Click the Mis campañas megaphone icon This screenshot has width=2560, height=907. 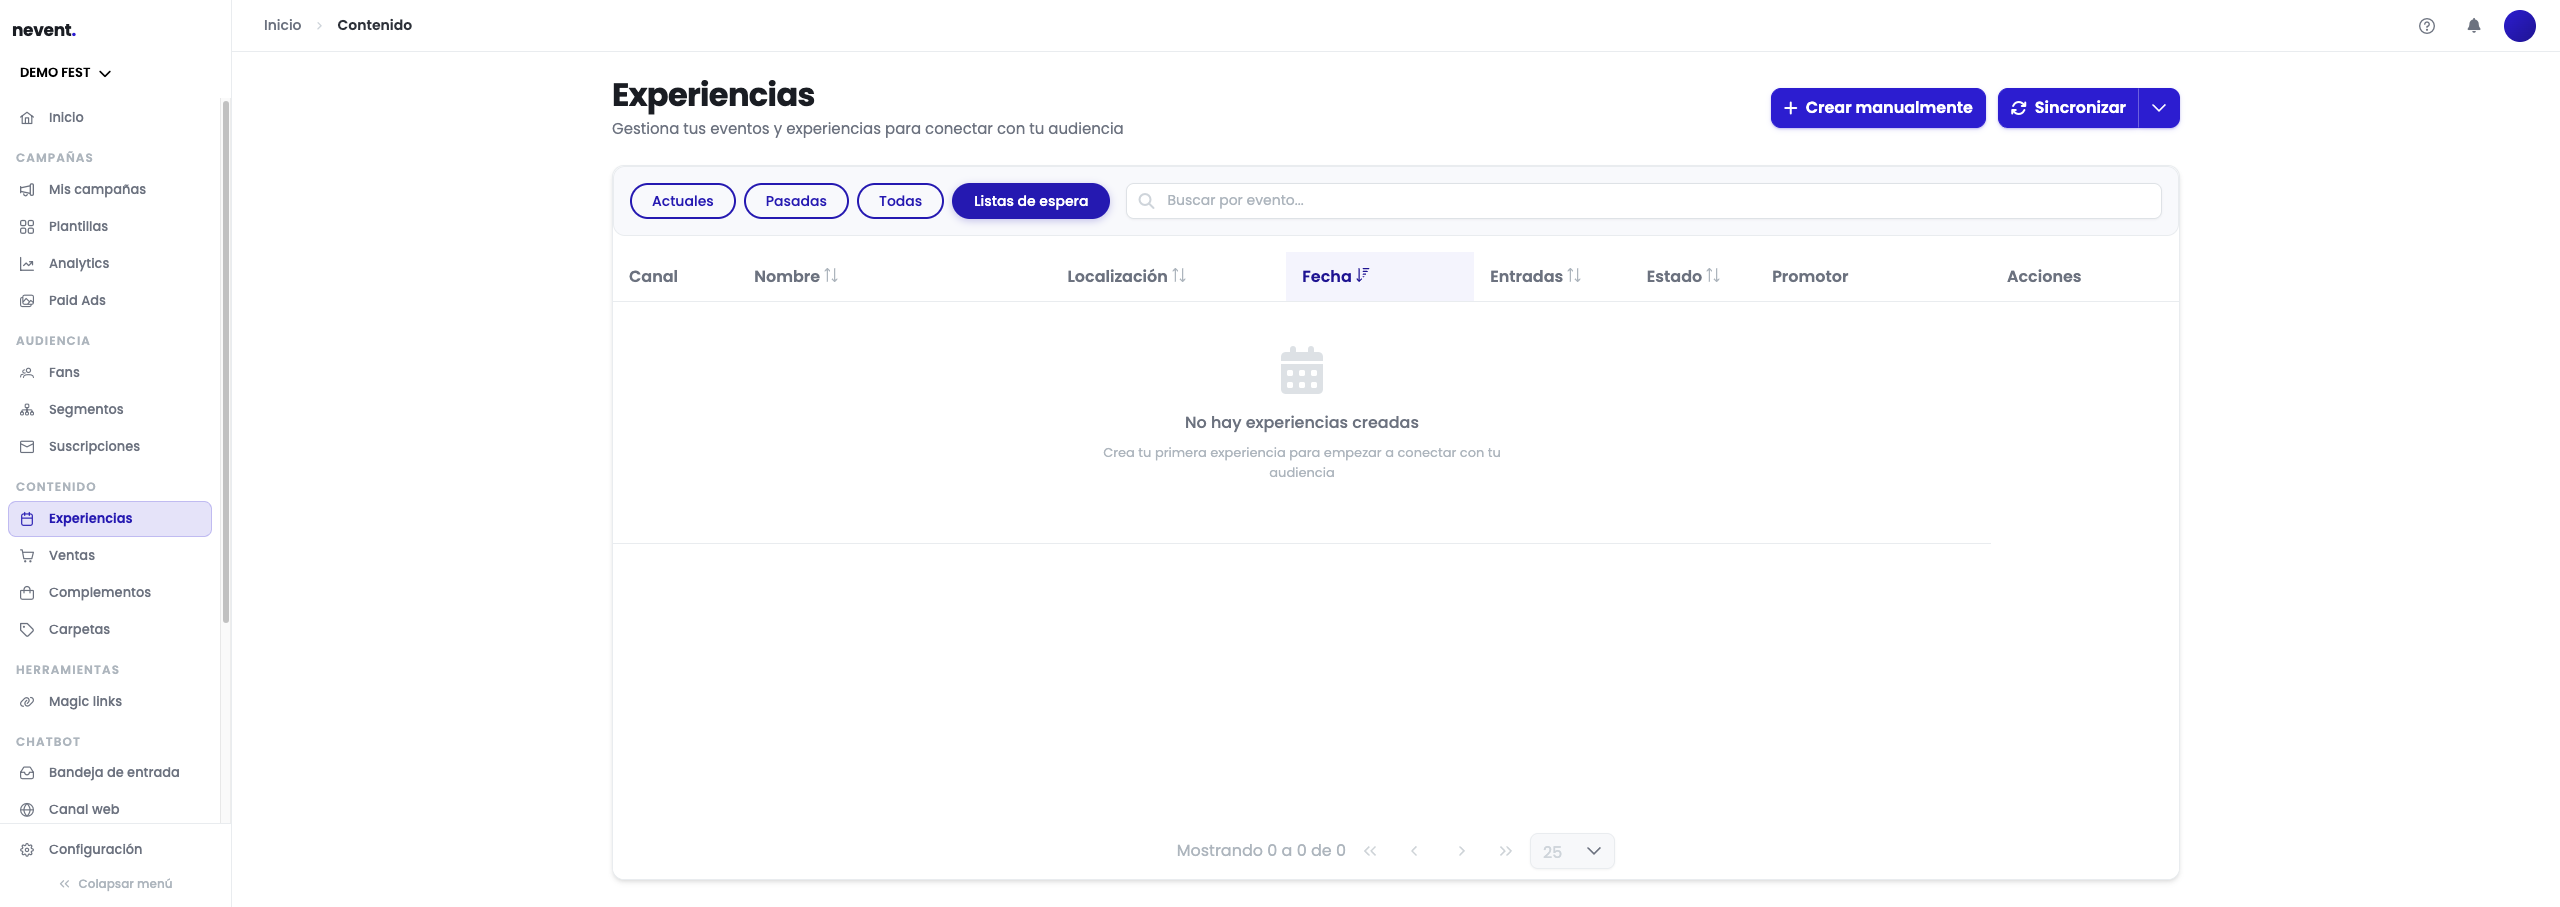[27, 190]
